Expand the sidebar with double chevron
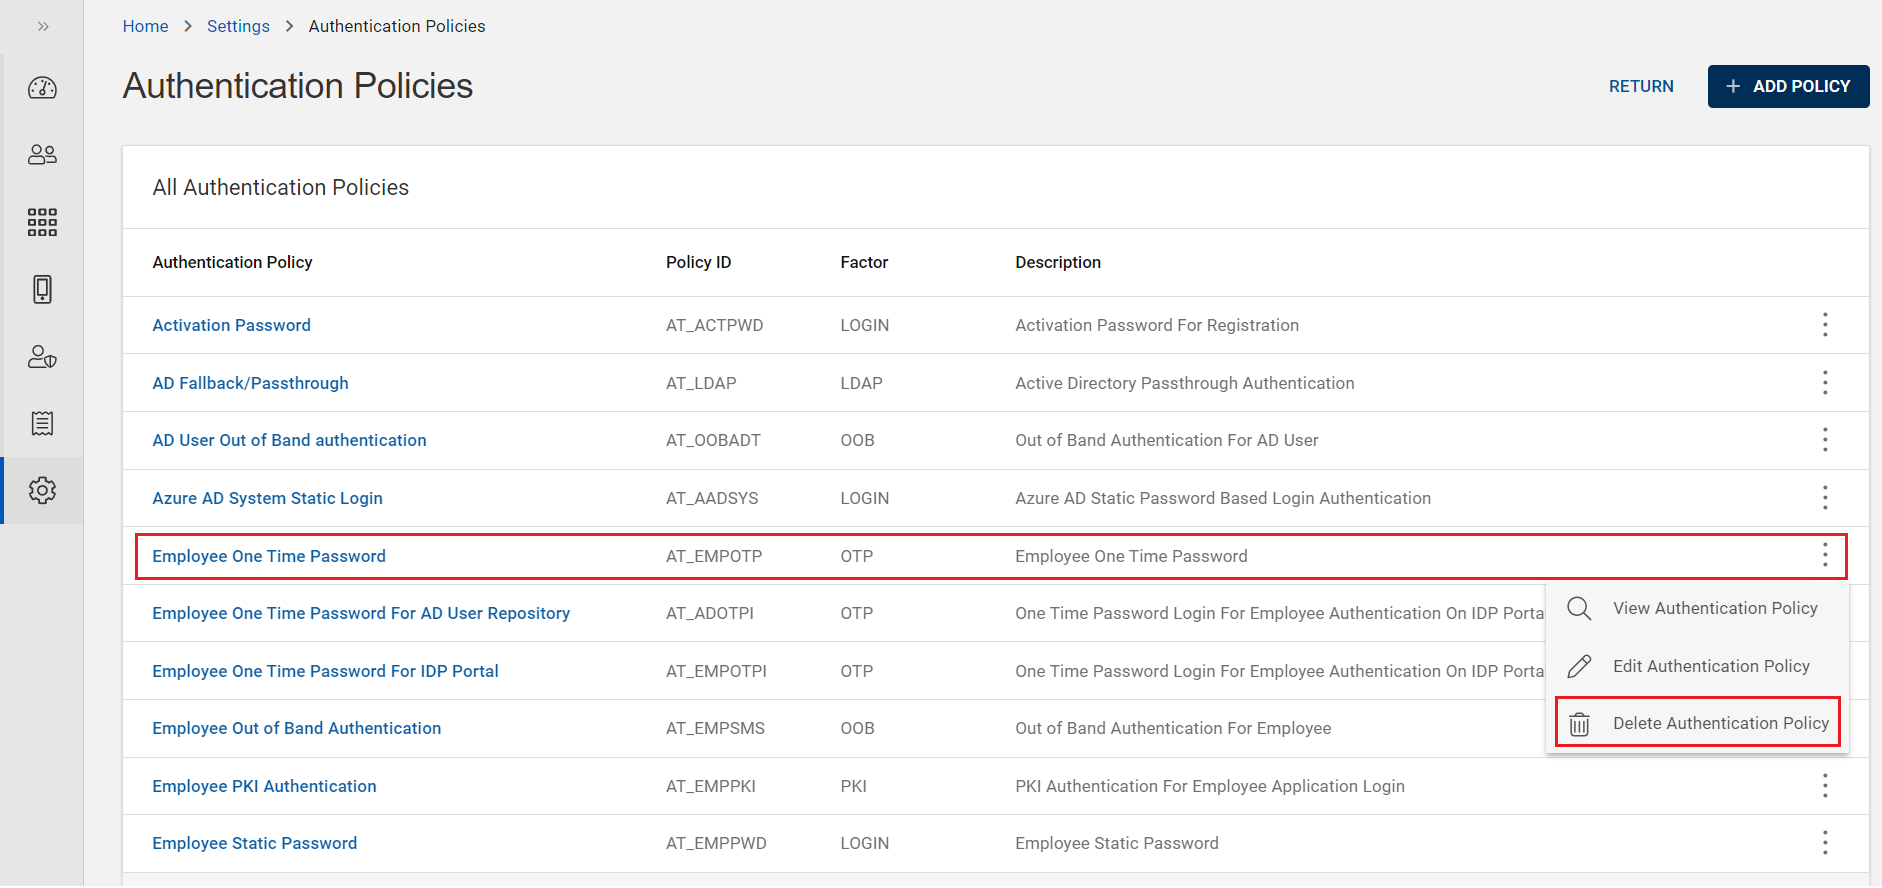1882x888 pixels. [x=43, y=27]
